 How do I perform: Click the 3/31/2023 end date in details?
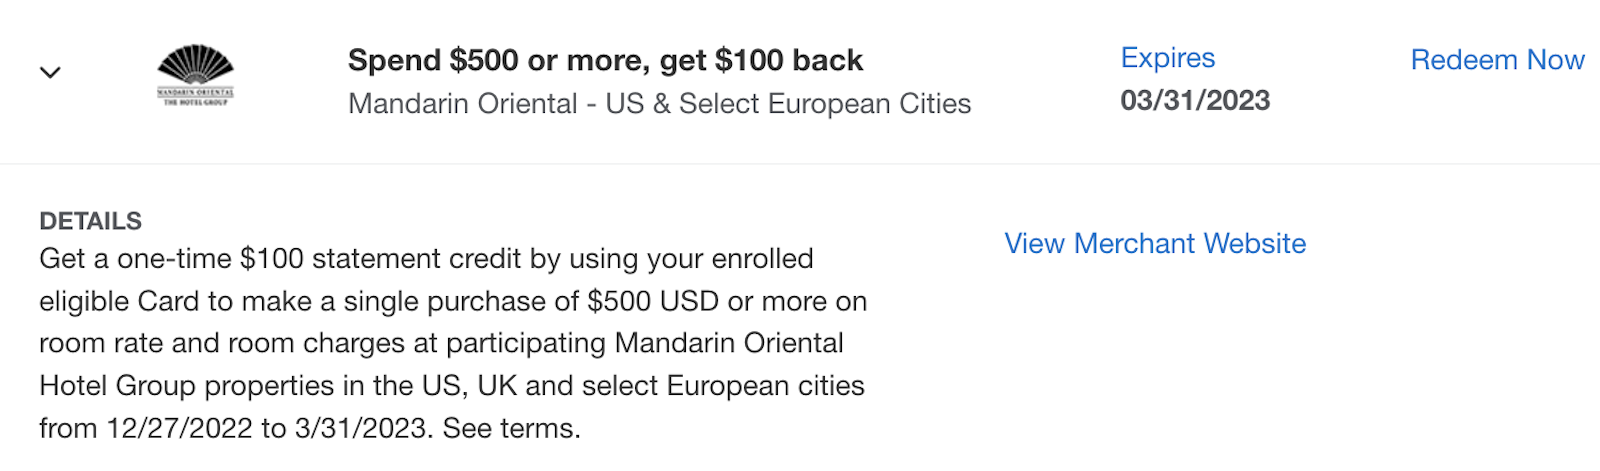[x=361, y=429]
